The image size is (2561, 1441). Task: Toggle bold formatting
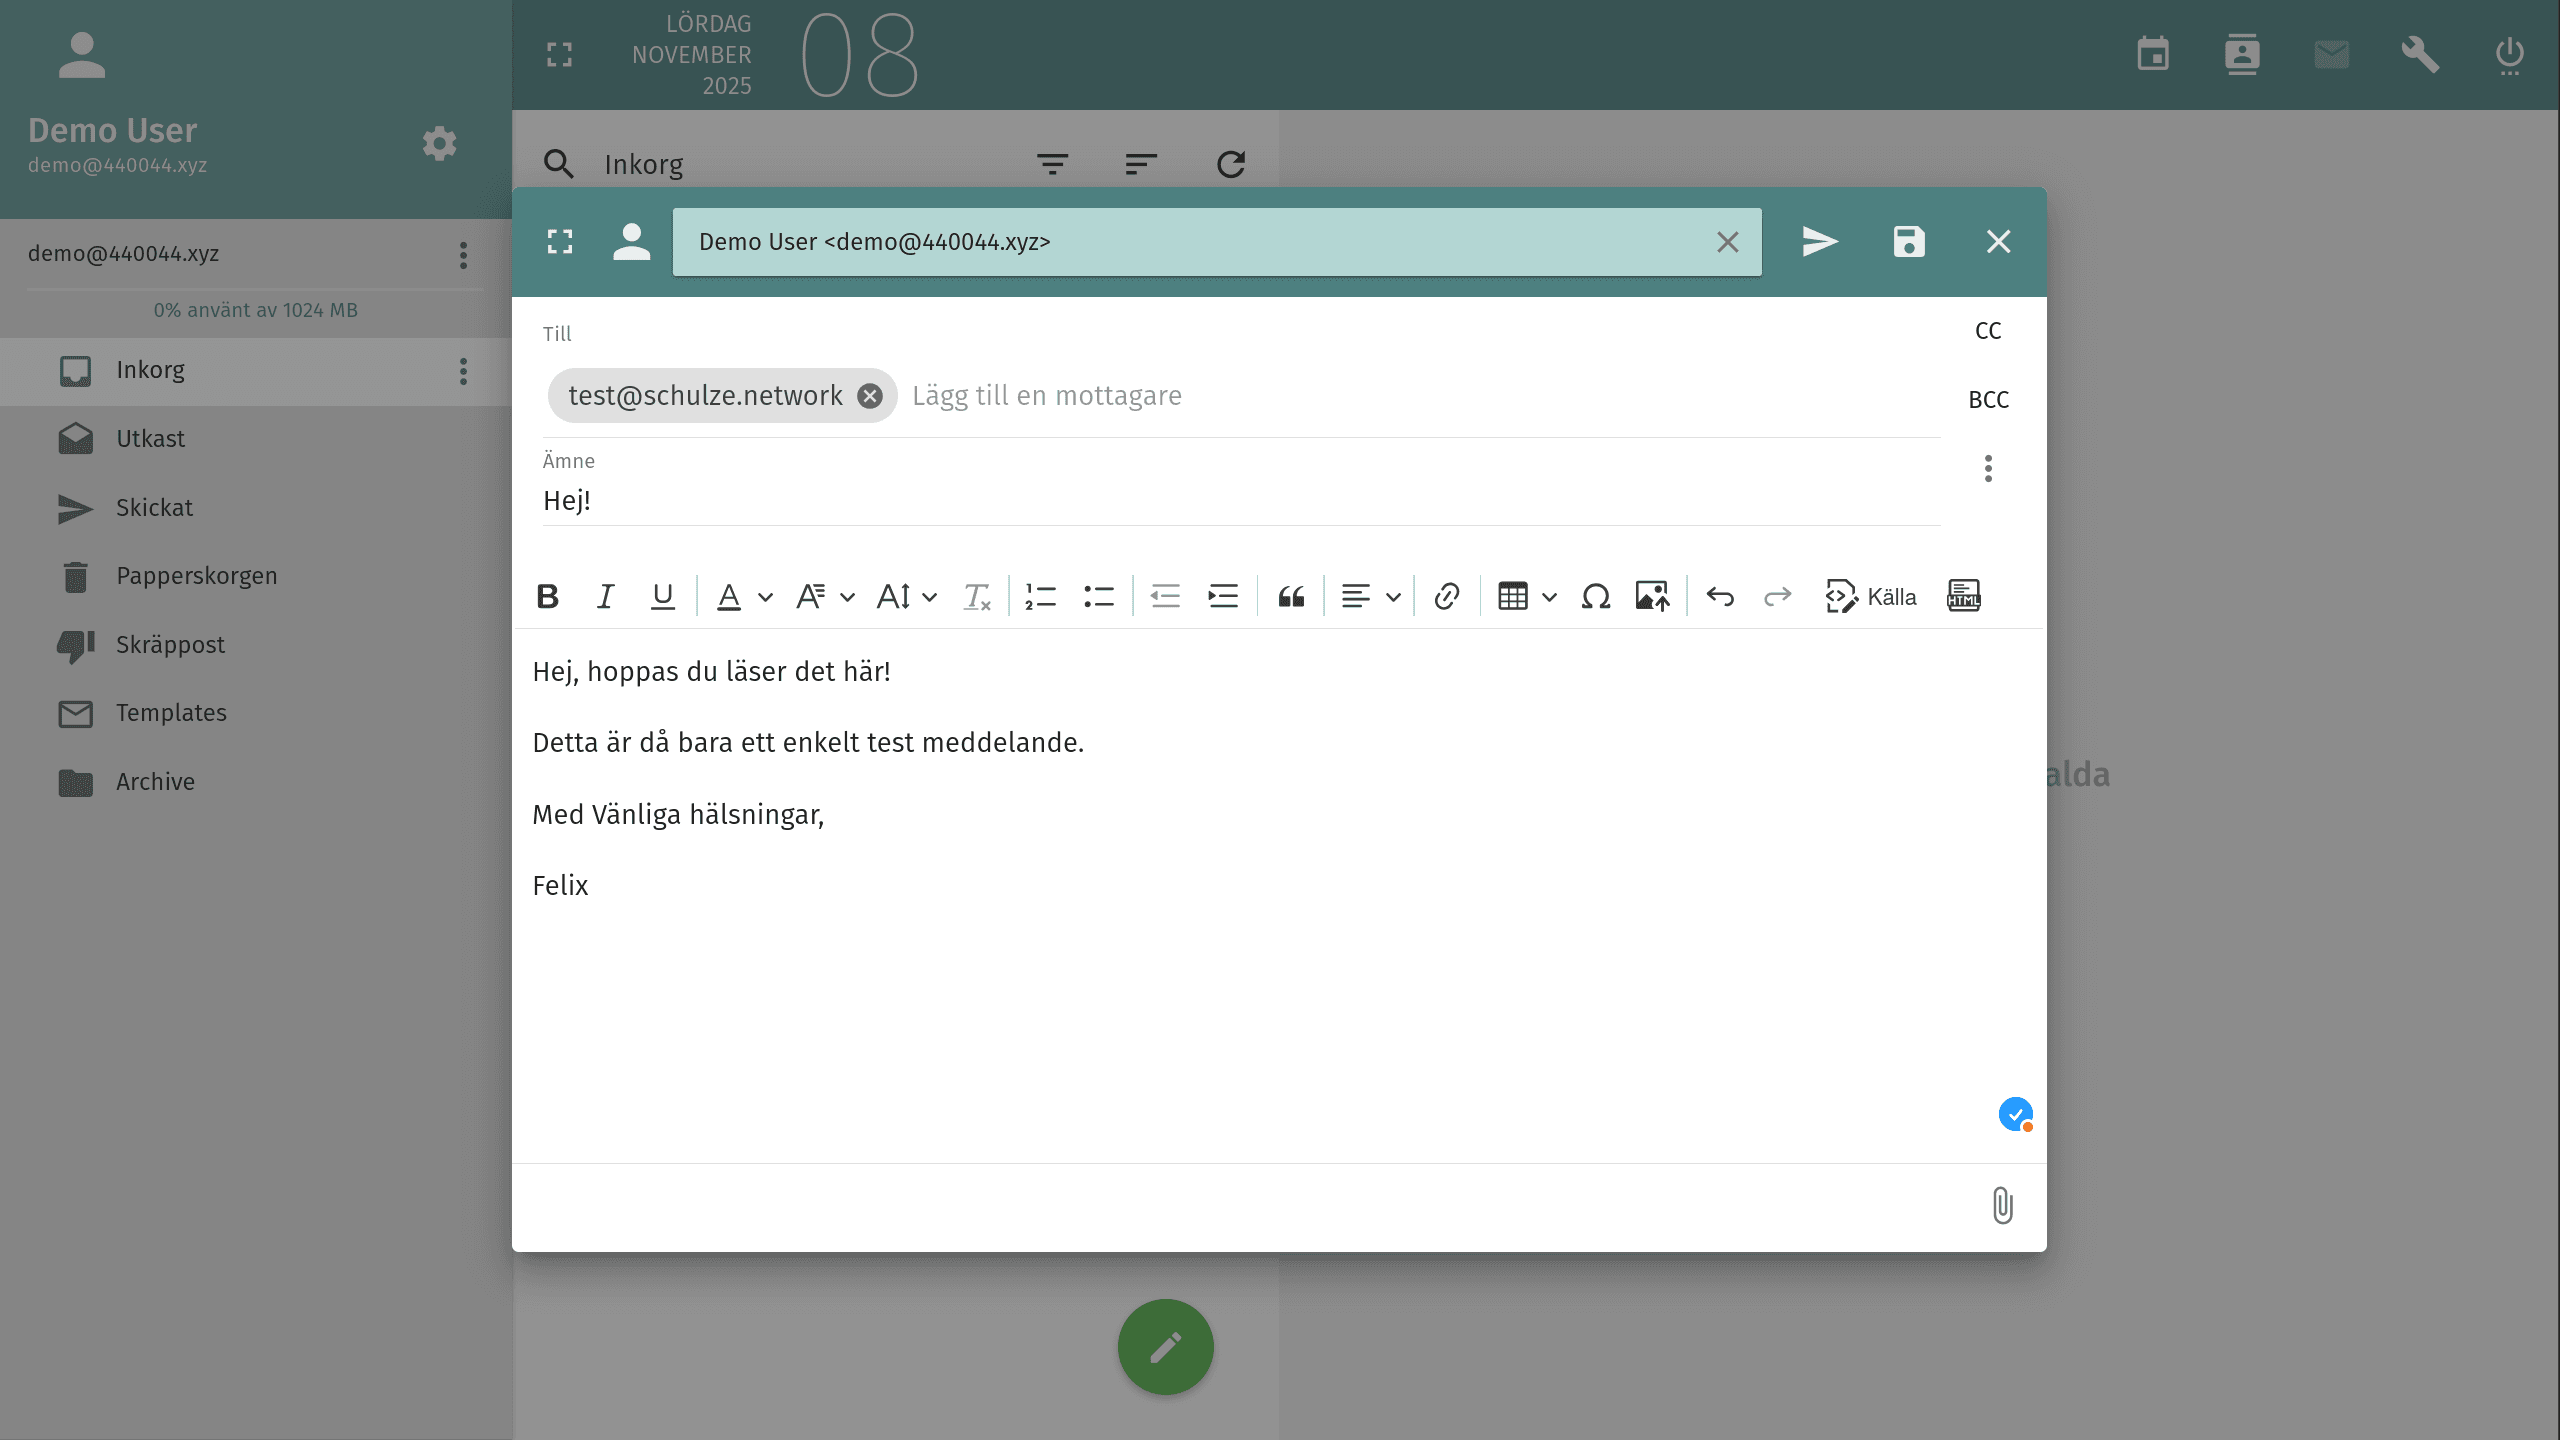point(547,597)
